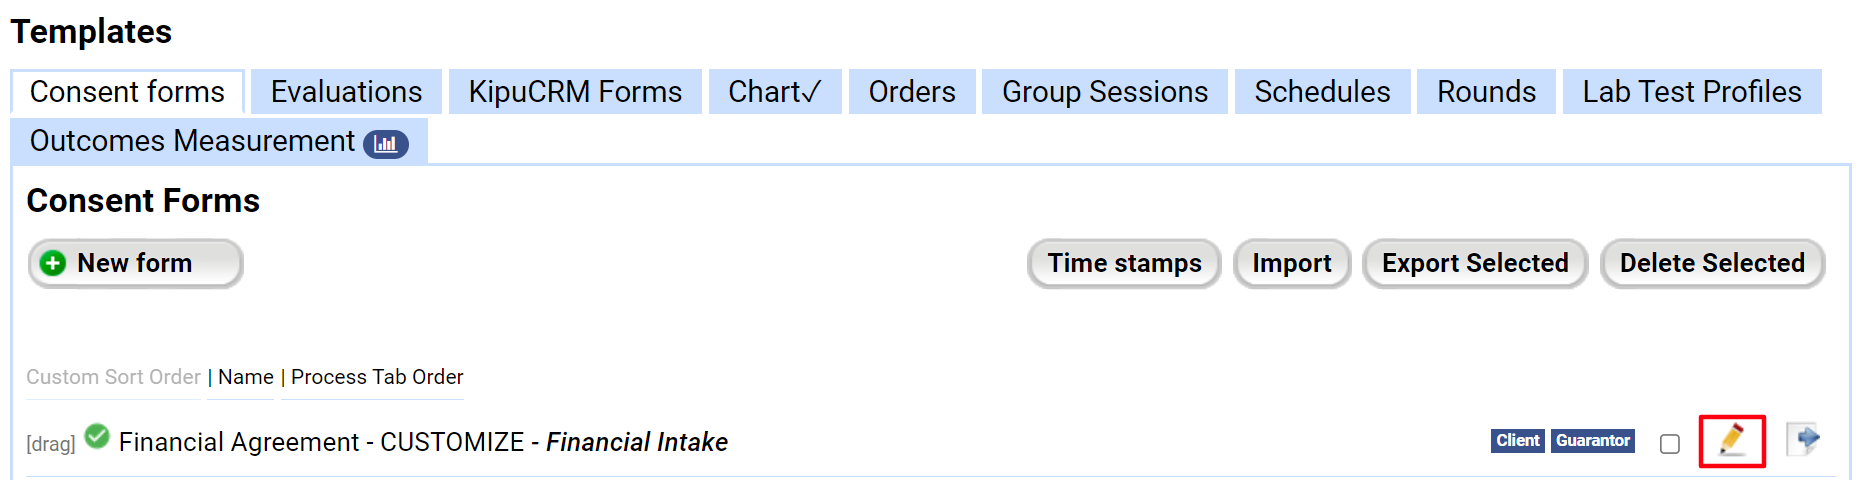Select the Group Sessions tab
The height and width of the screenshot is (480, 1866).
coord(1104,92)
